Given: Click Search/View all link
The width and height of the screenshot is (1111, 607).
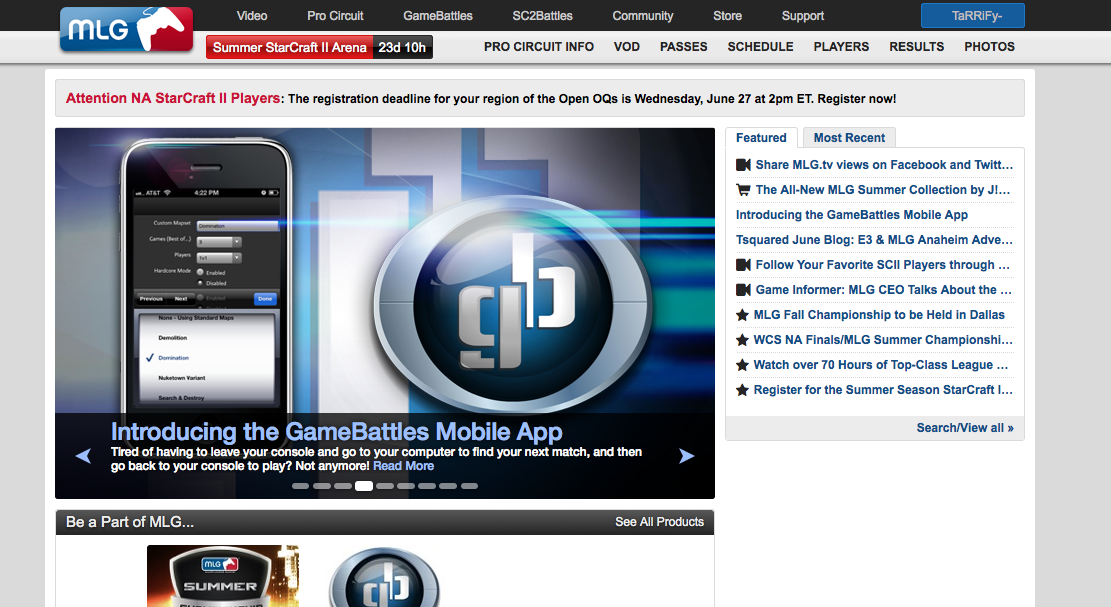Looking at the screenshot, I should pyautogui.click(x=965, y=428).
